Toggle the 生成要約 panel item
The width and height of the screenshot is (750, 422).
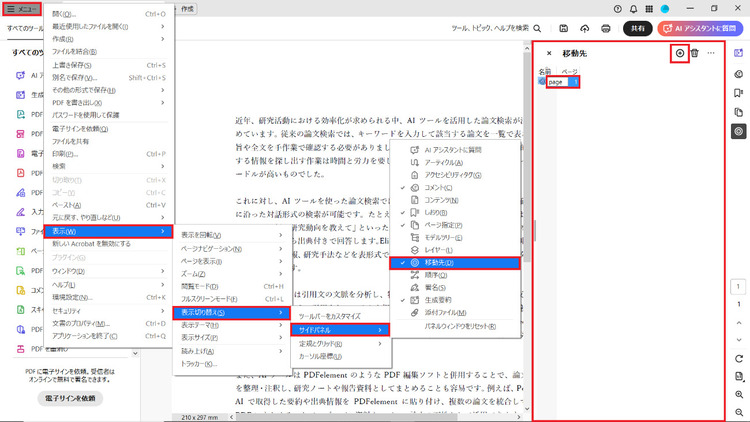pos(455,300)
